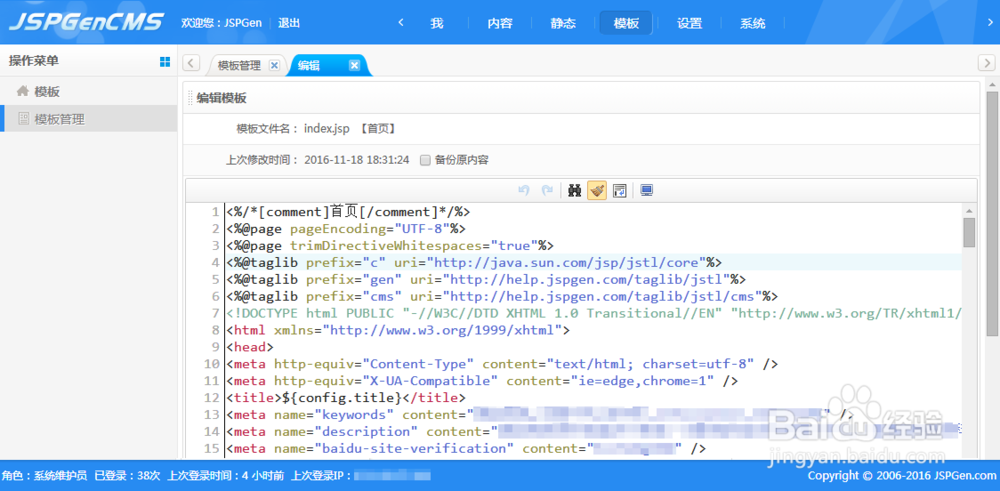Click the JSPGenCMS logo
The image size is (1000, 491).
tap(86, 22)
